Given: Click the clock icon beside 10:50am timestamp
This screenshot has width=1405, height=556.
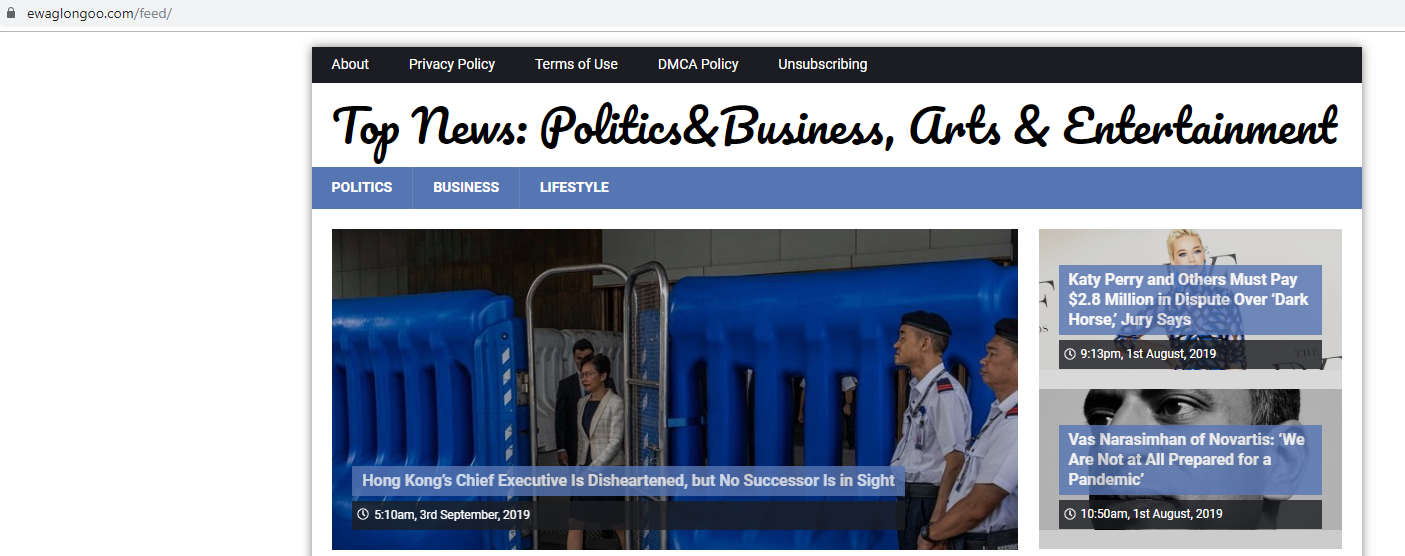Looking at the screenshot, I should click(1070, 514).
